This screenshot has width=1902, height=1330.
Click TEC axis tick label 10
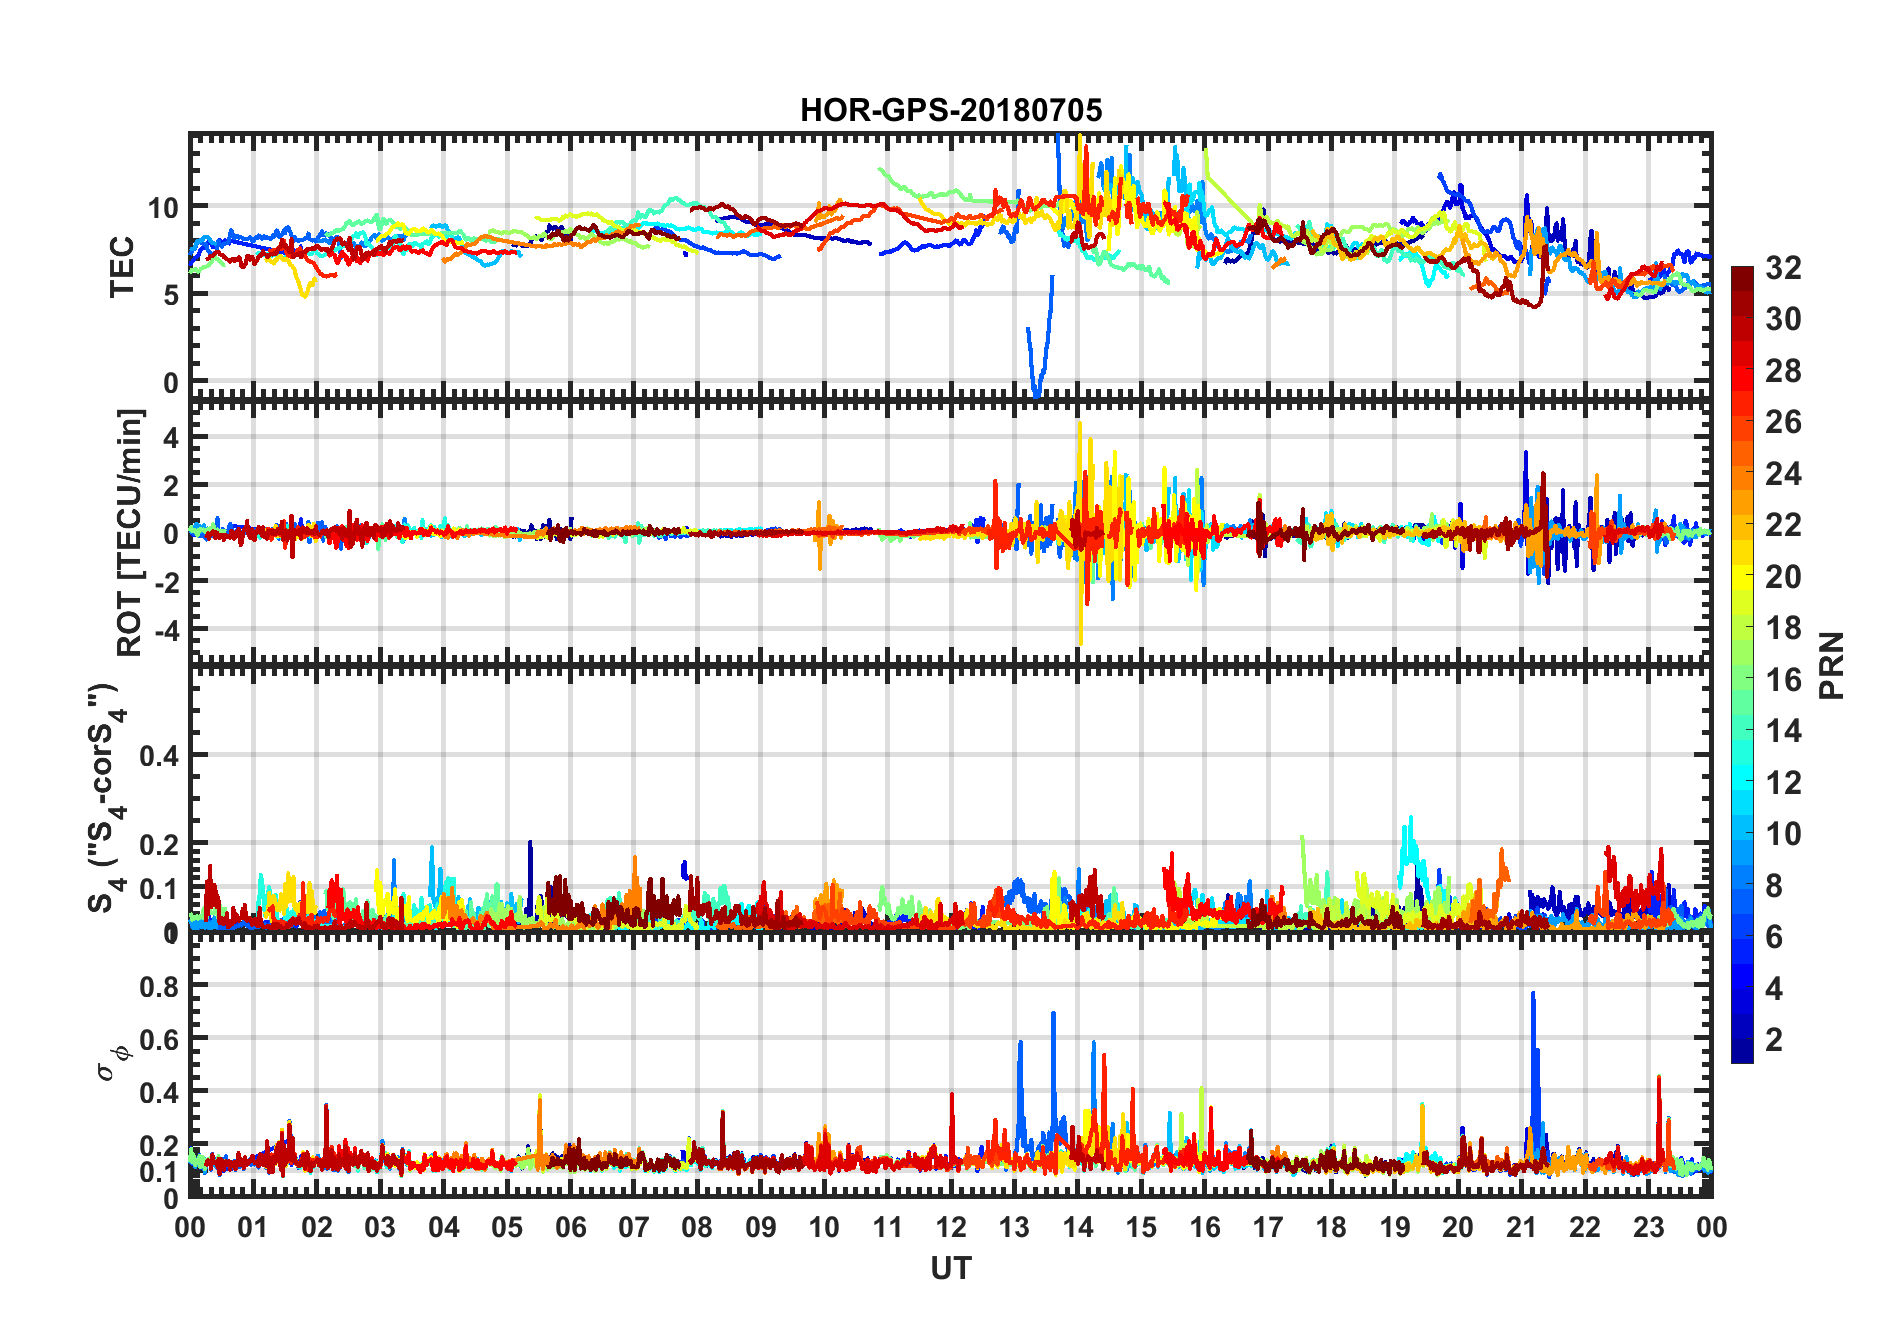click(x=163, y=208)
